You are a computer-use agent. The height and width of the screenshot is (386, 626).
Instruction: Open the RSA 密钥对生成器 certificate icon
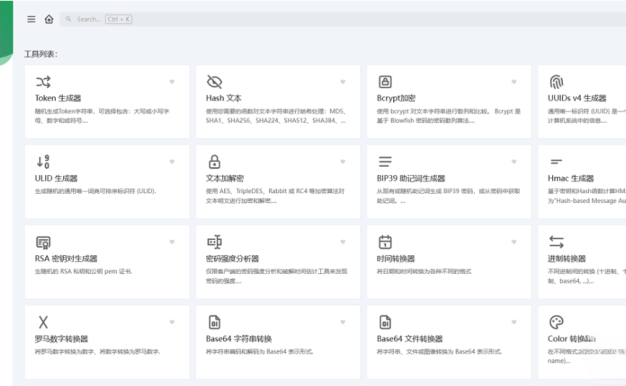[x=43, y=242]
